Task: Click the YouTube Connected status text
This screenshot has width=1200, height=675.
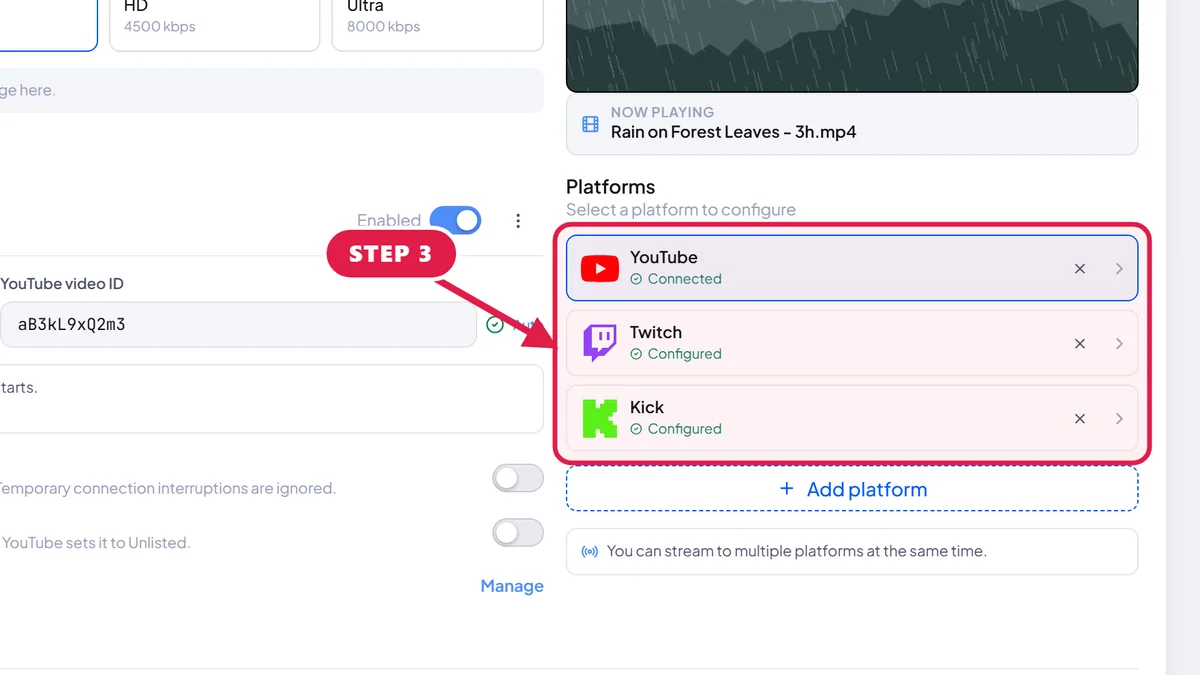Action: tap(684, 279)
